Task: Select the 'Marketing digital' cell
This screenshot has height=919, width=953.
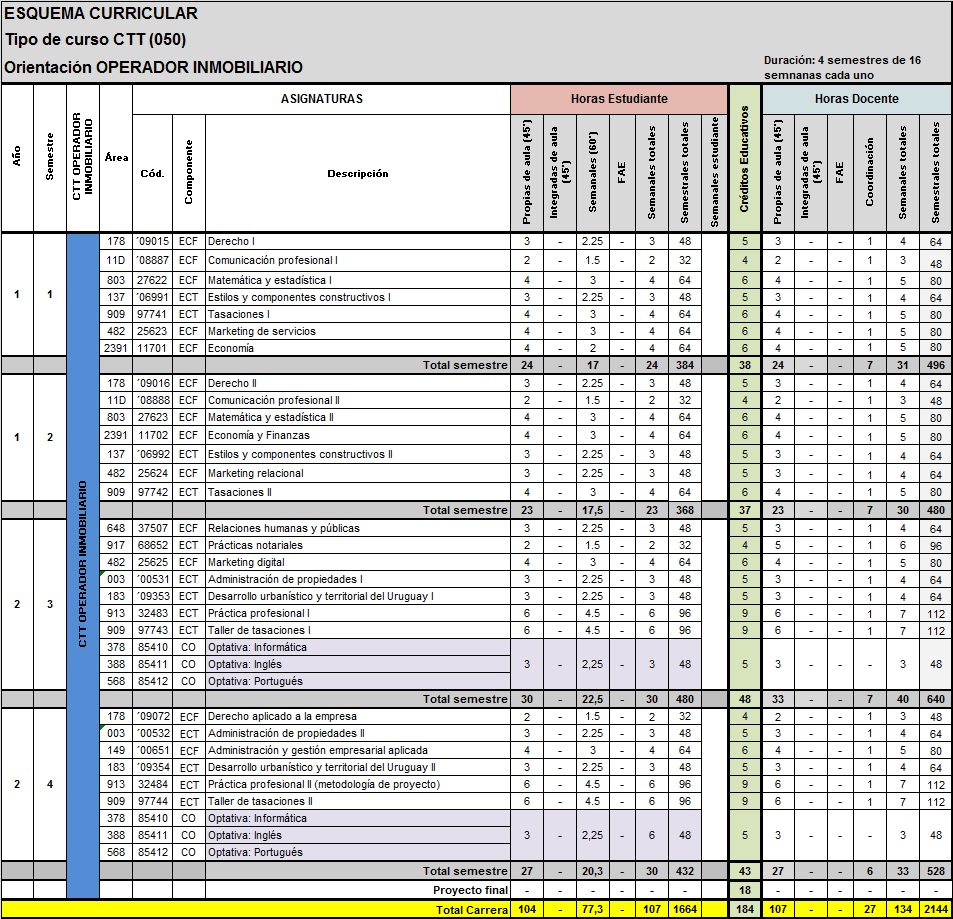Action: [x=357, y=562]
